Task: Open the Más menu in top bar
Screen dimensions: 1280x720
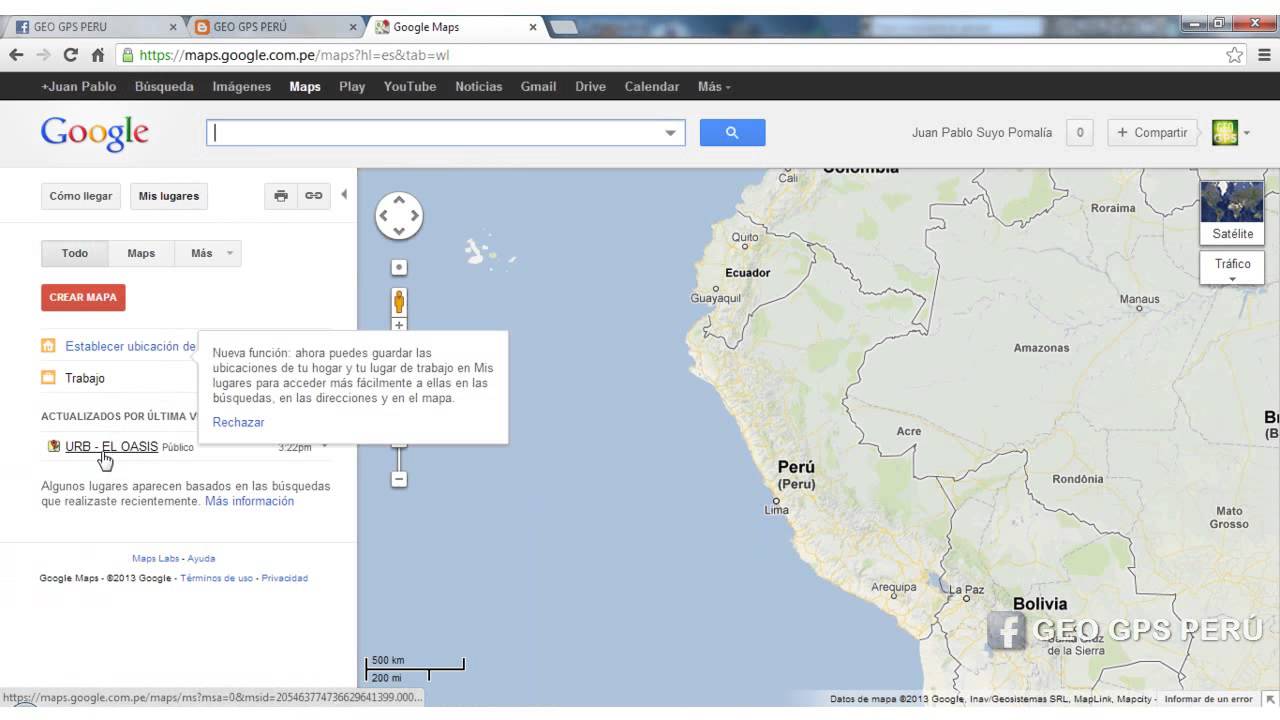Action: point(714,86)
